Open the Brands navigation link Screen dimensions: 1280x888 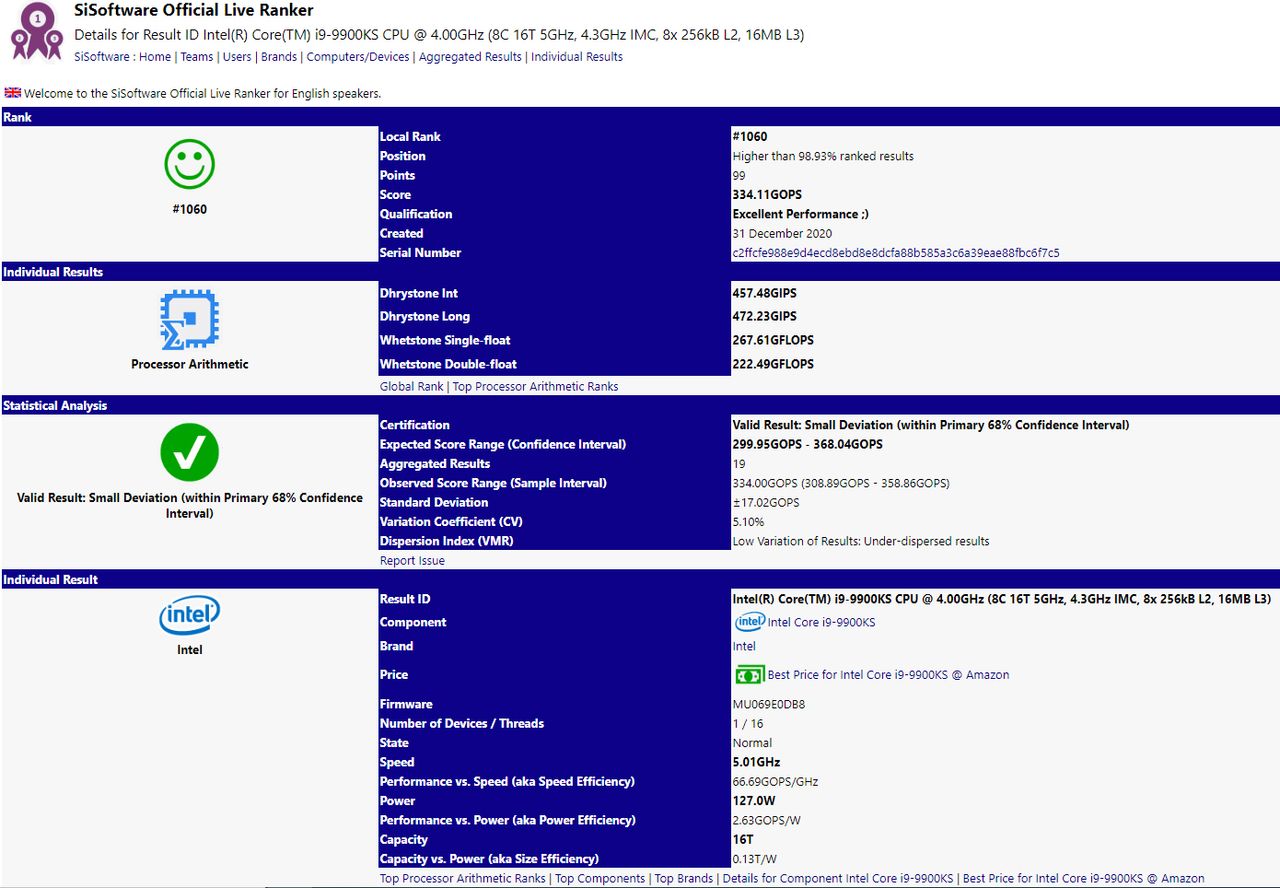(279, 57)
